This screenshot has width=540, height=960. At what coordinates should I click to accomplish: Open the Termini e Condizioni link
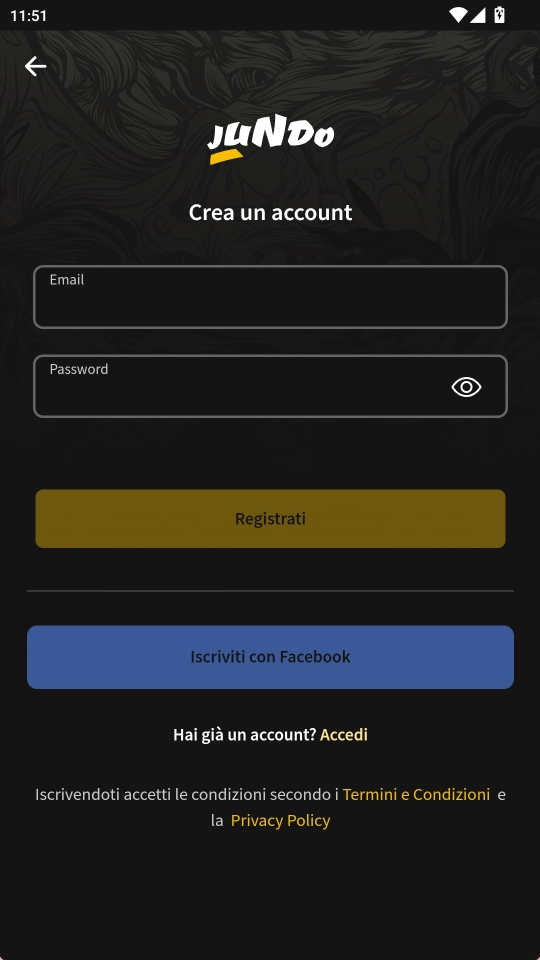click(416, 794)
